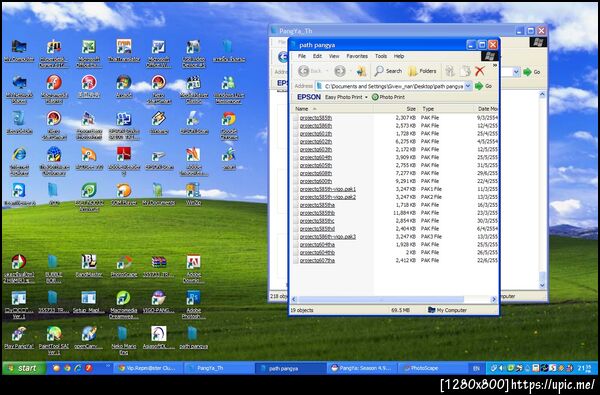
Task: Click Chrome icon in Quick Launch bar
Action: [67, 368]
